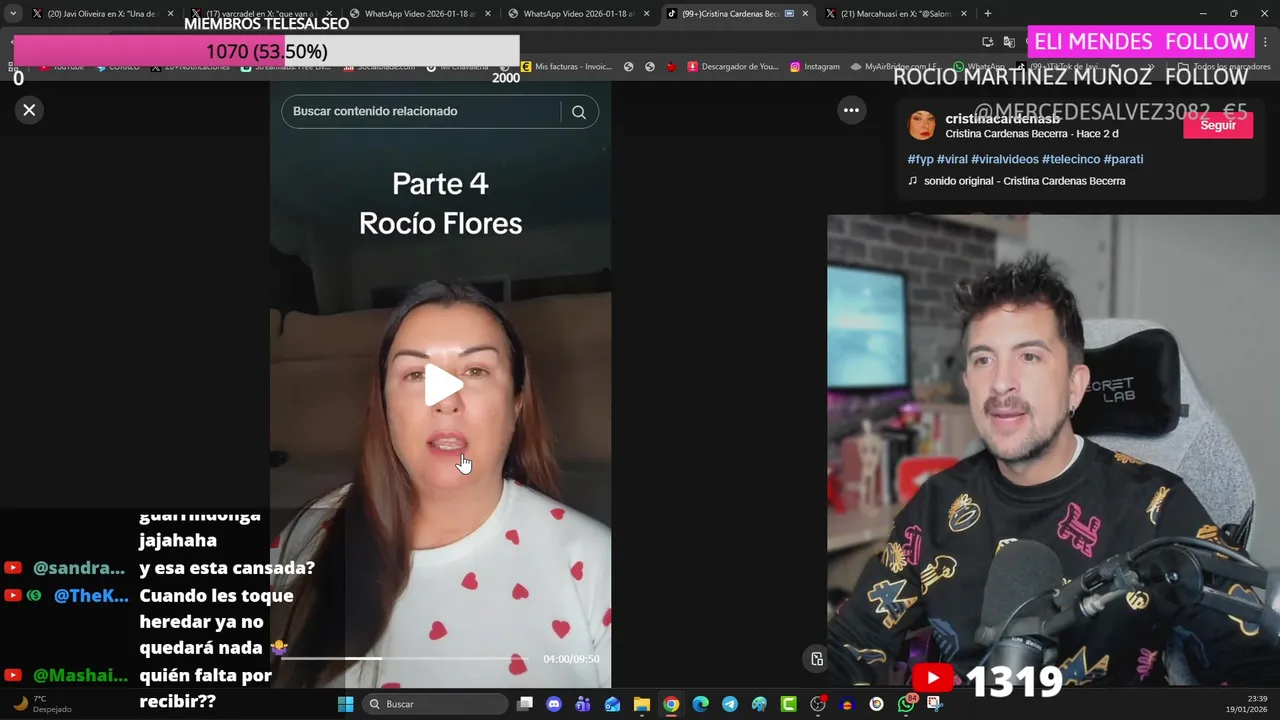Viewport: 1280px width, 720px height.
Task: Click the #telecinco hashtag
Action: (x=1071, y=159)
